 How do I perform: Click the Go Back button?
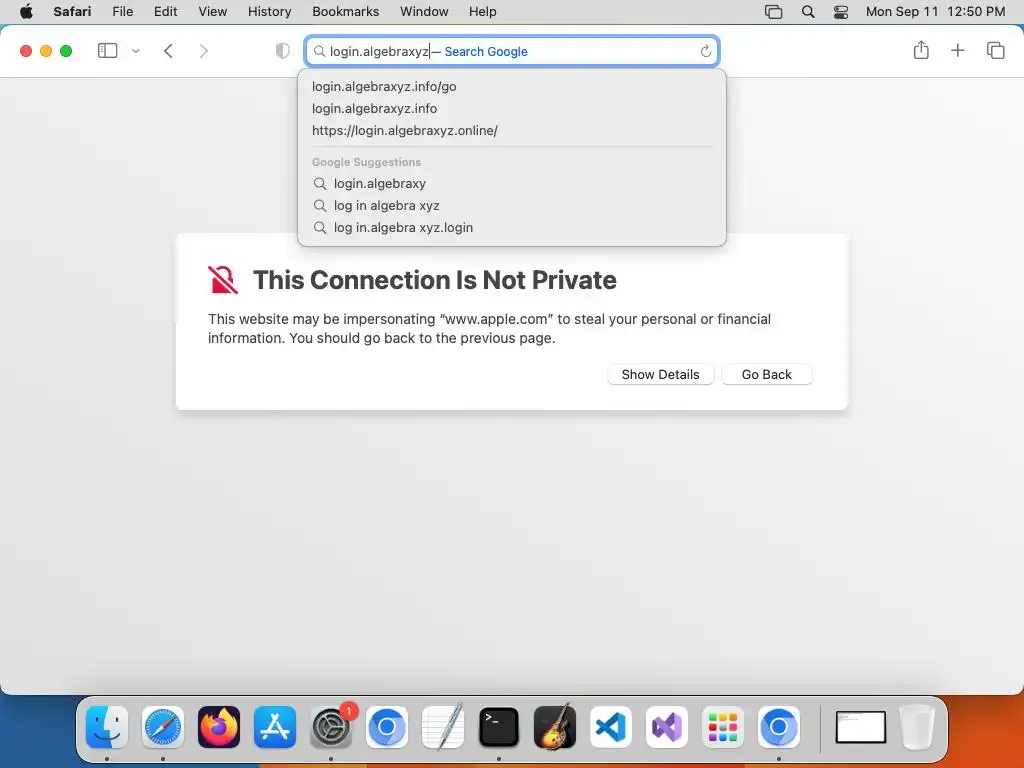click(767, 374)
